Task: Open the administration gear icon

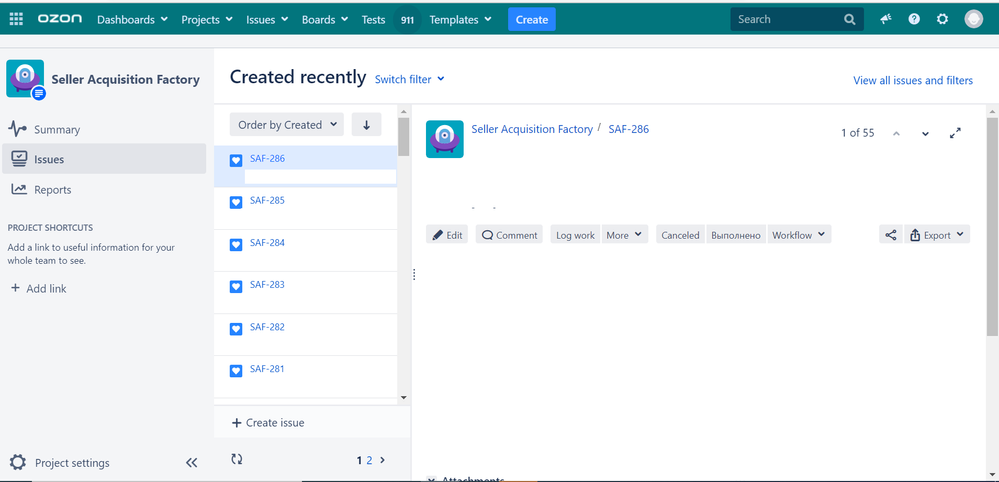Action: (942, 19)
